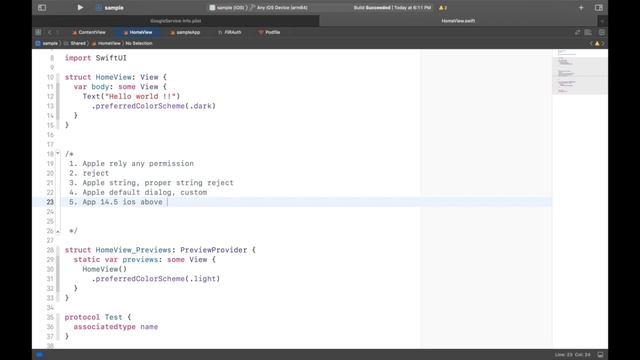The height and width of the screenshot is (360, 640).
Task: Open FIRAuth editor tab
Action: click(230, 32)
